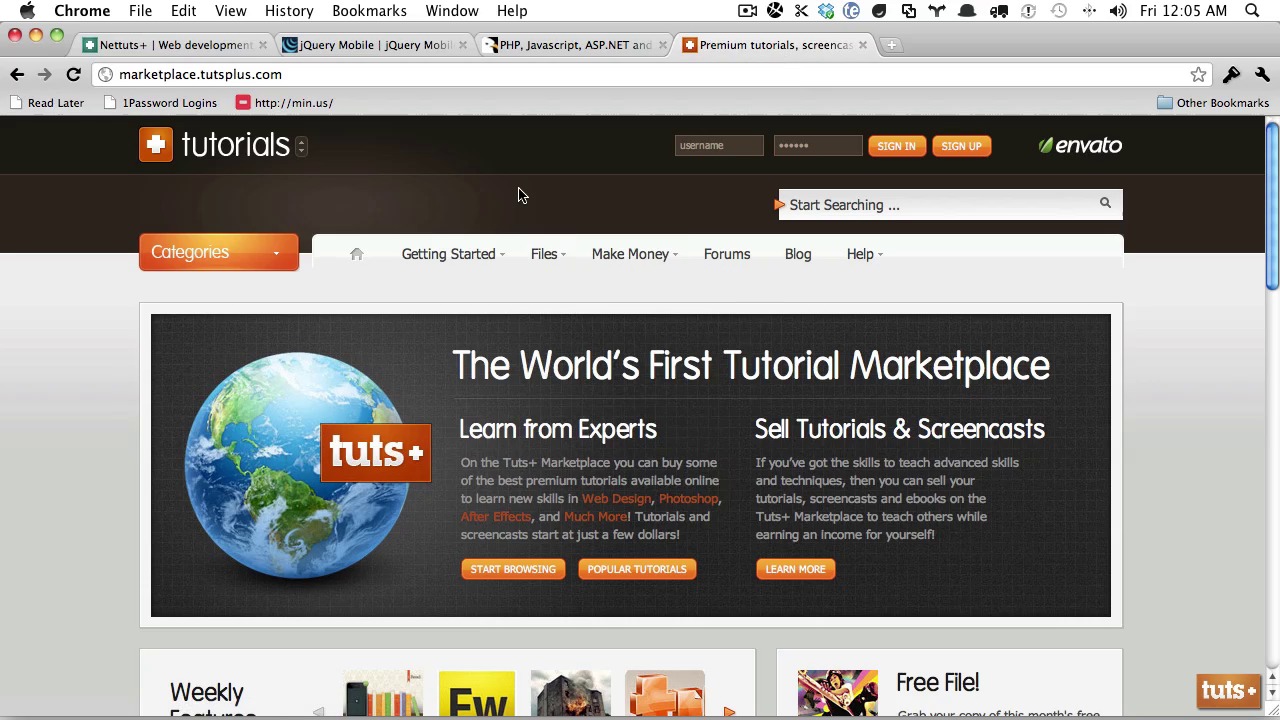Screen dimensions: 1280x720
Task: Expand the Make Money menu
Action: pyautogui.click(x=635, y=254)
